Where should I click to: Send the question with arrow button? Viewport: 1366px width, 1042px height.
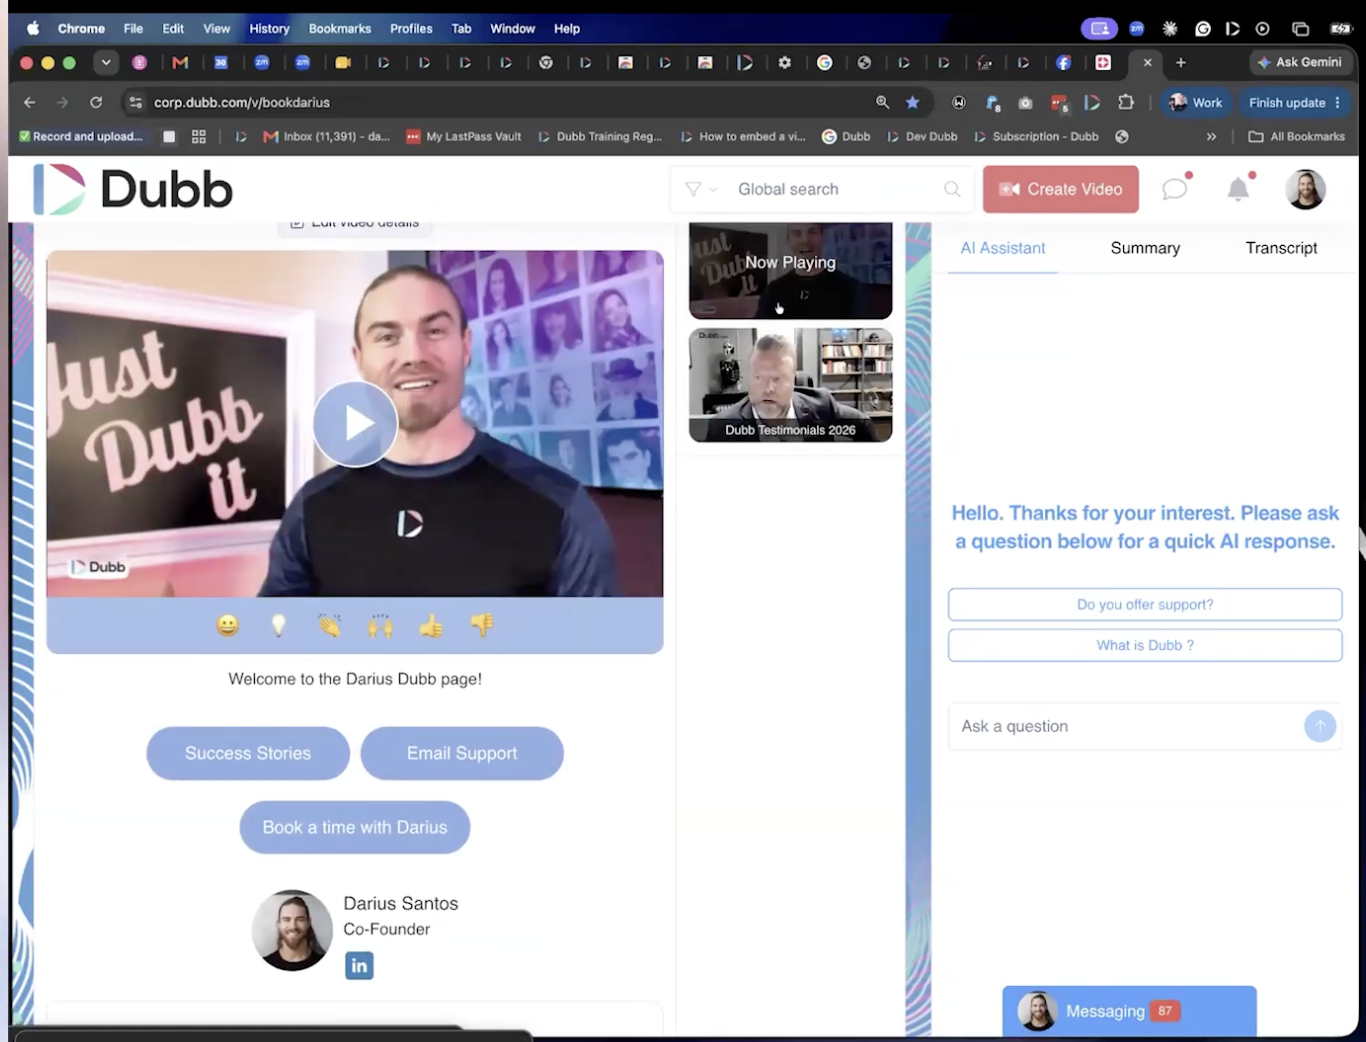[1320, 726]
